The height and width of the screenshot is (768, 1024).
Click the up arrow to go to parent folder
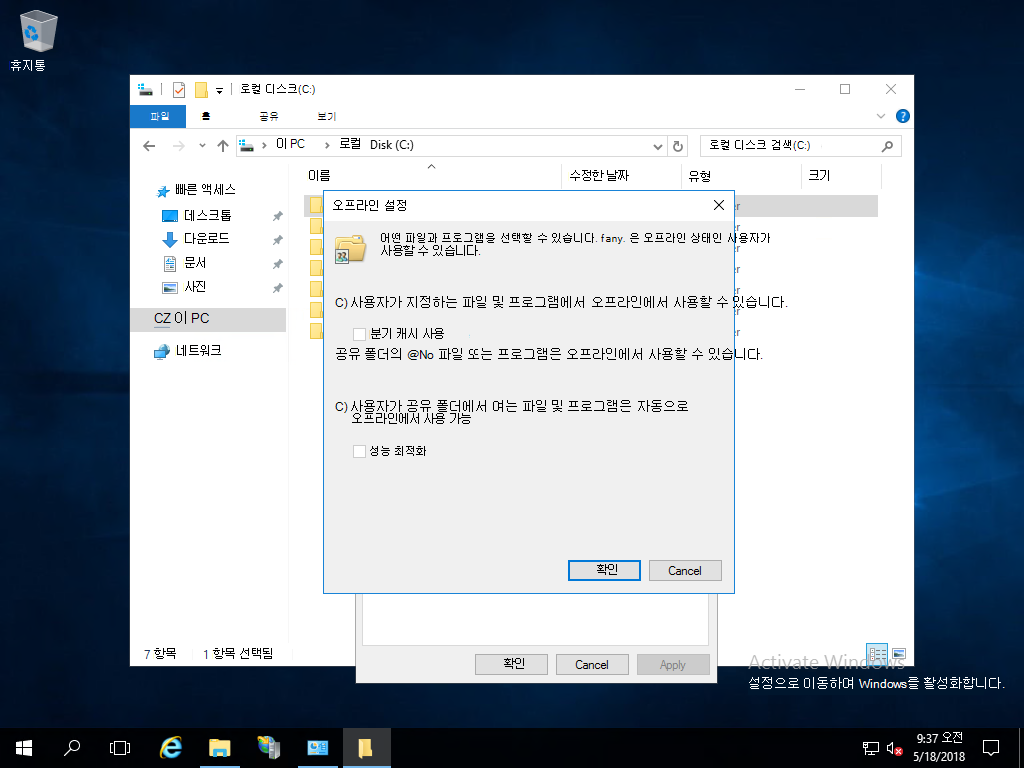[x=222, y=146]
